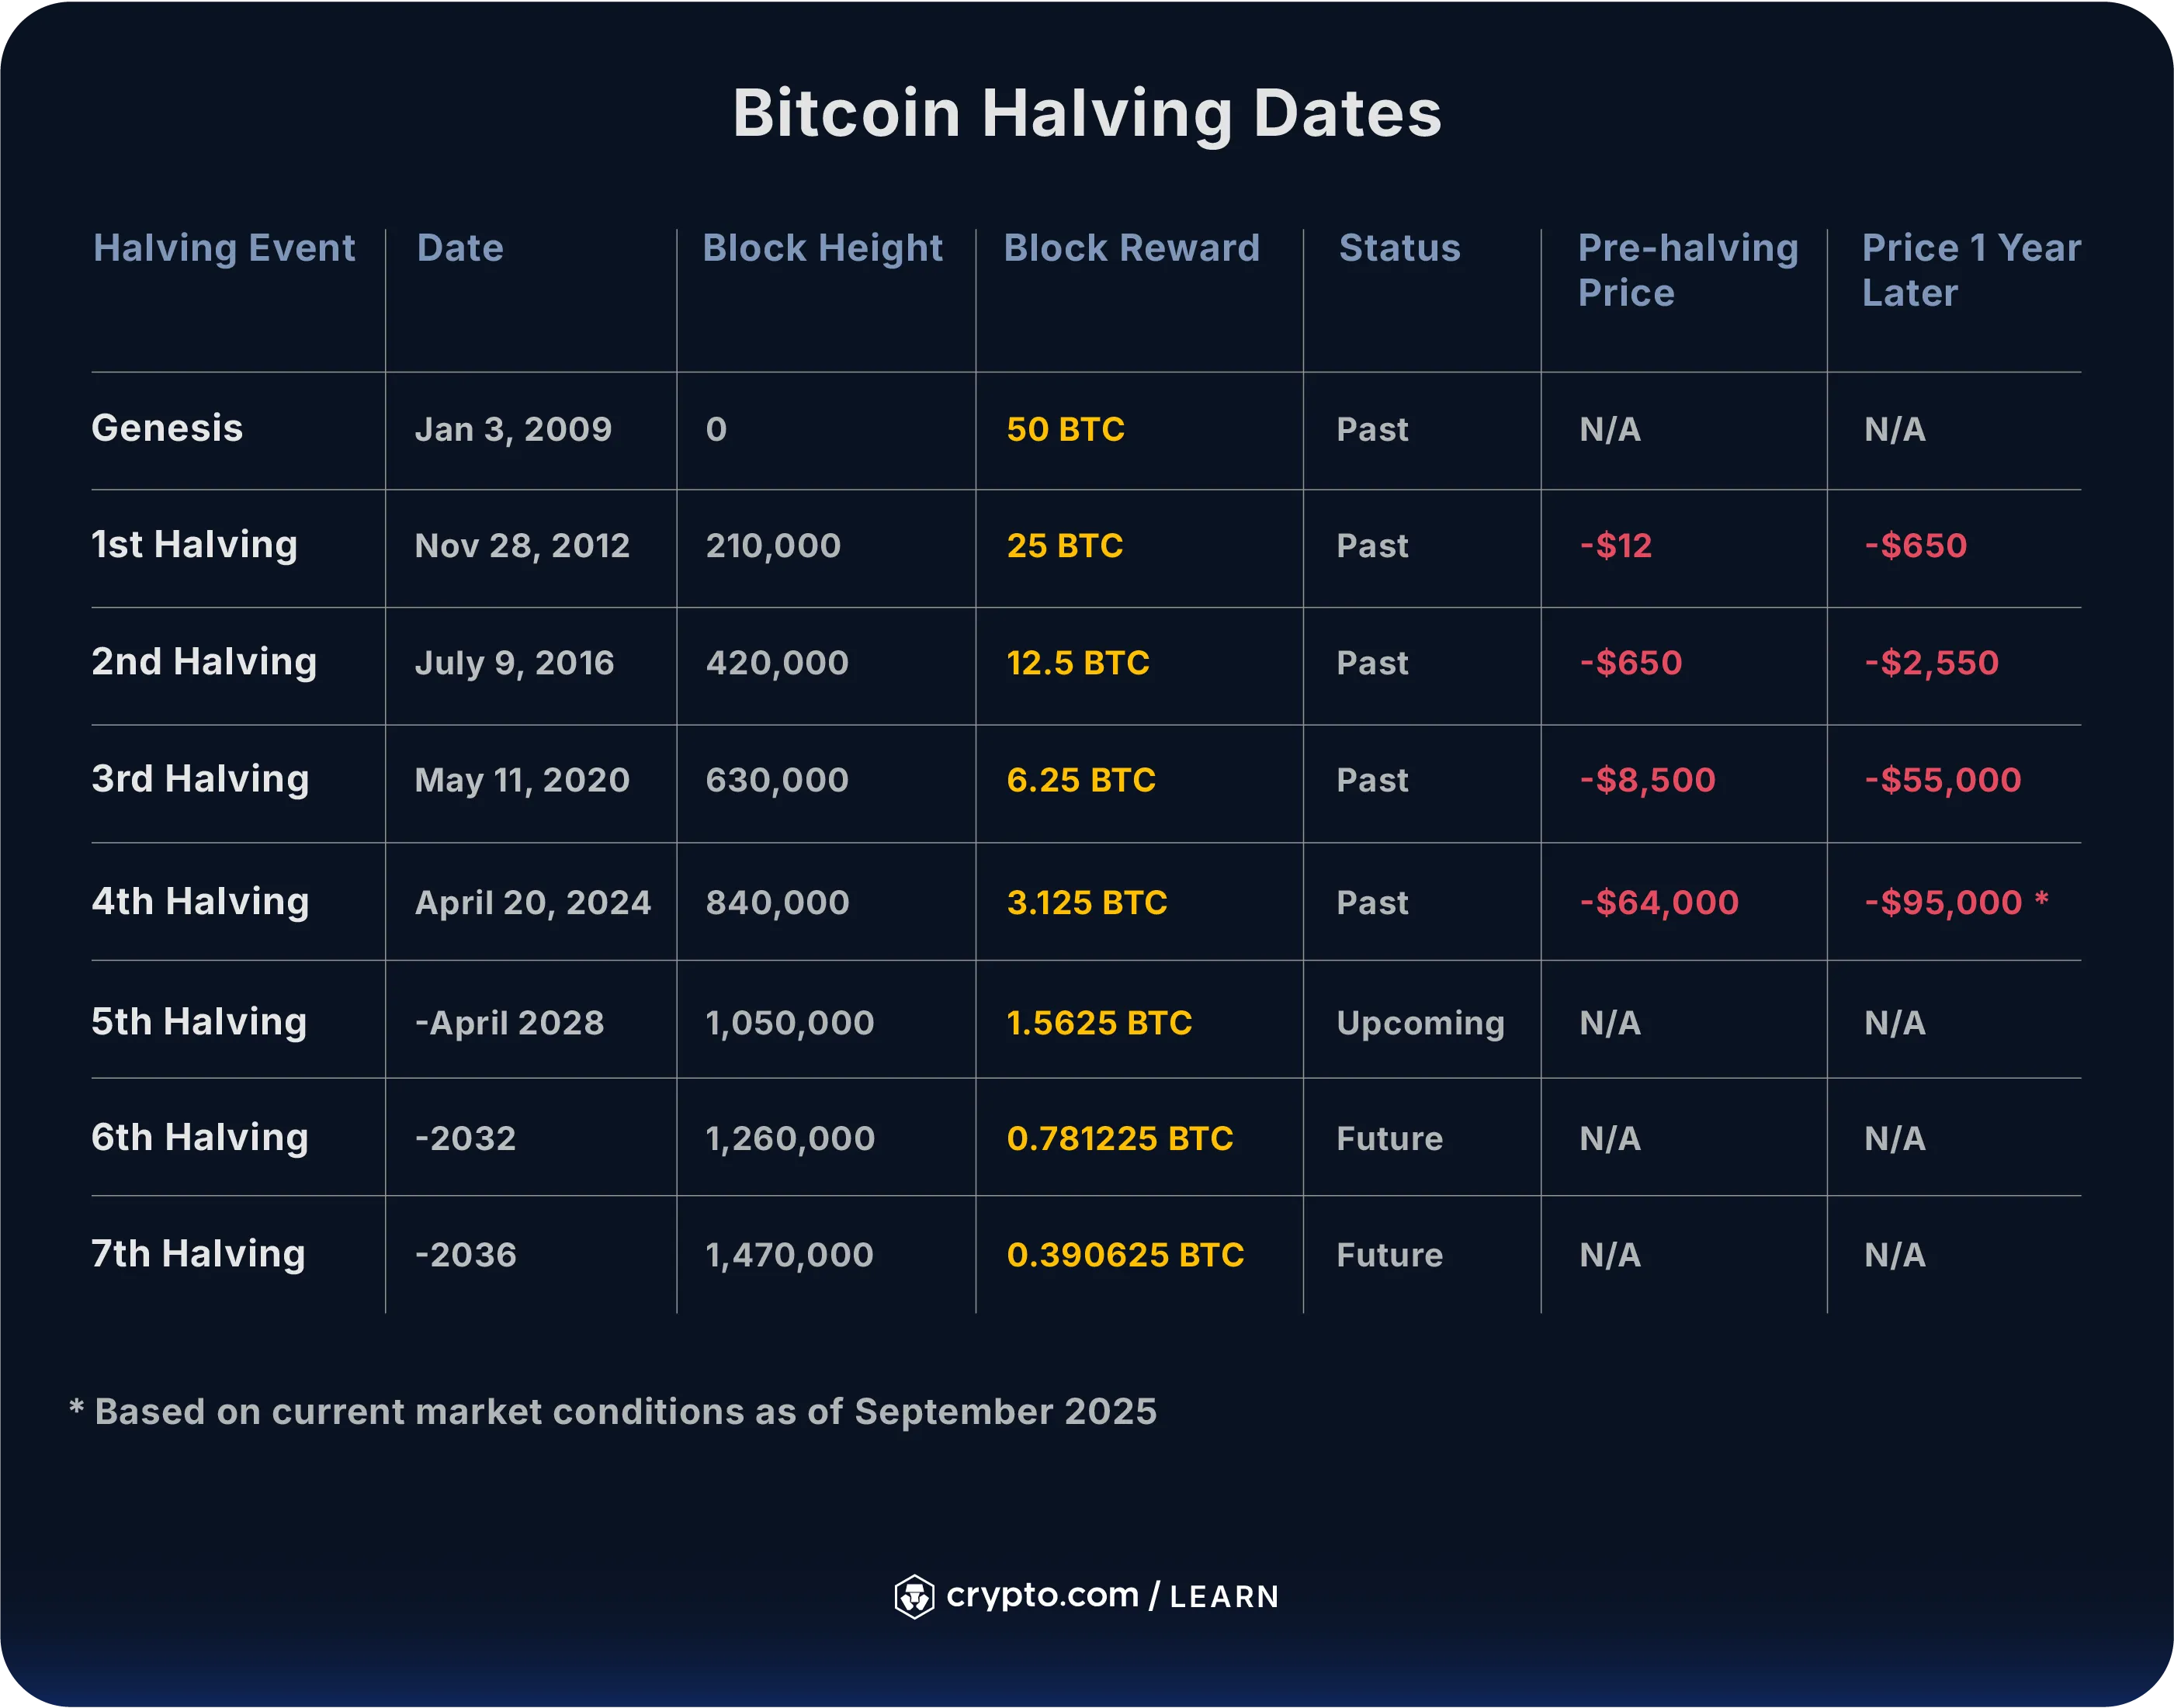Click the $64,000 pre-halving price
The width and height of the screenshot is (2174, 1708).
click(1659, 903)
